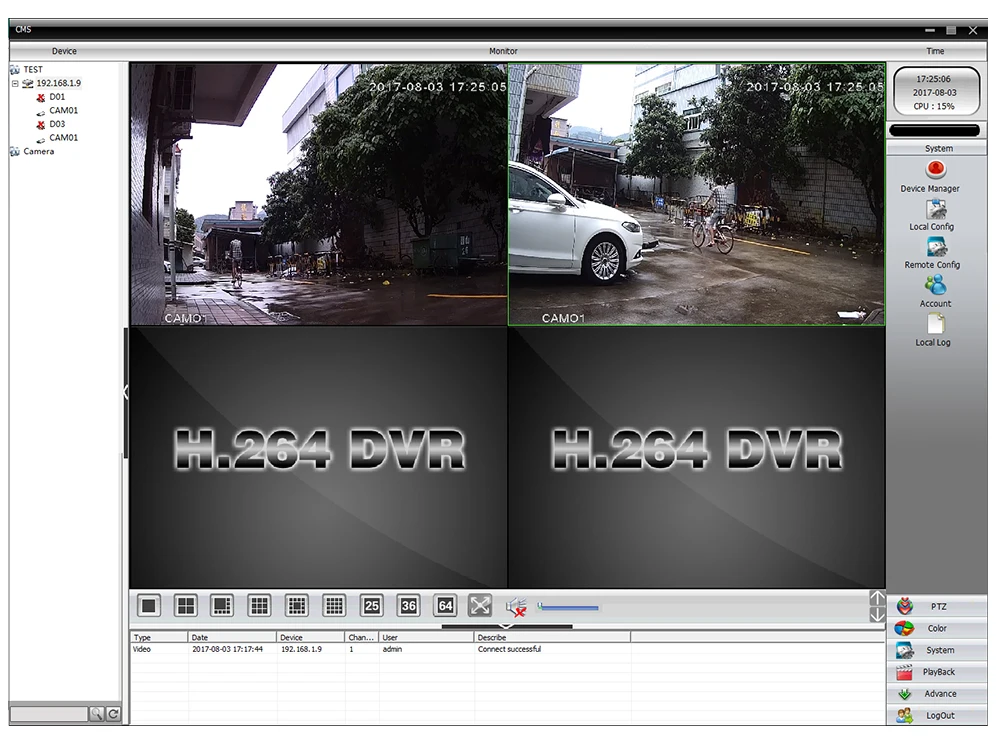Click the page up arrow beside toolbar
The width and height of the screenshot is (1000, 747).
(x=878, y=598)
